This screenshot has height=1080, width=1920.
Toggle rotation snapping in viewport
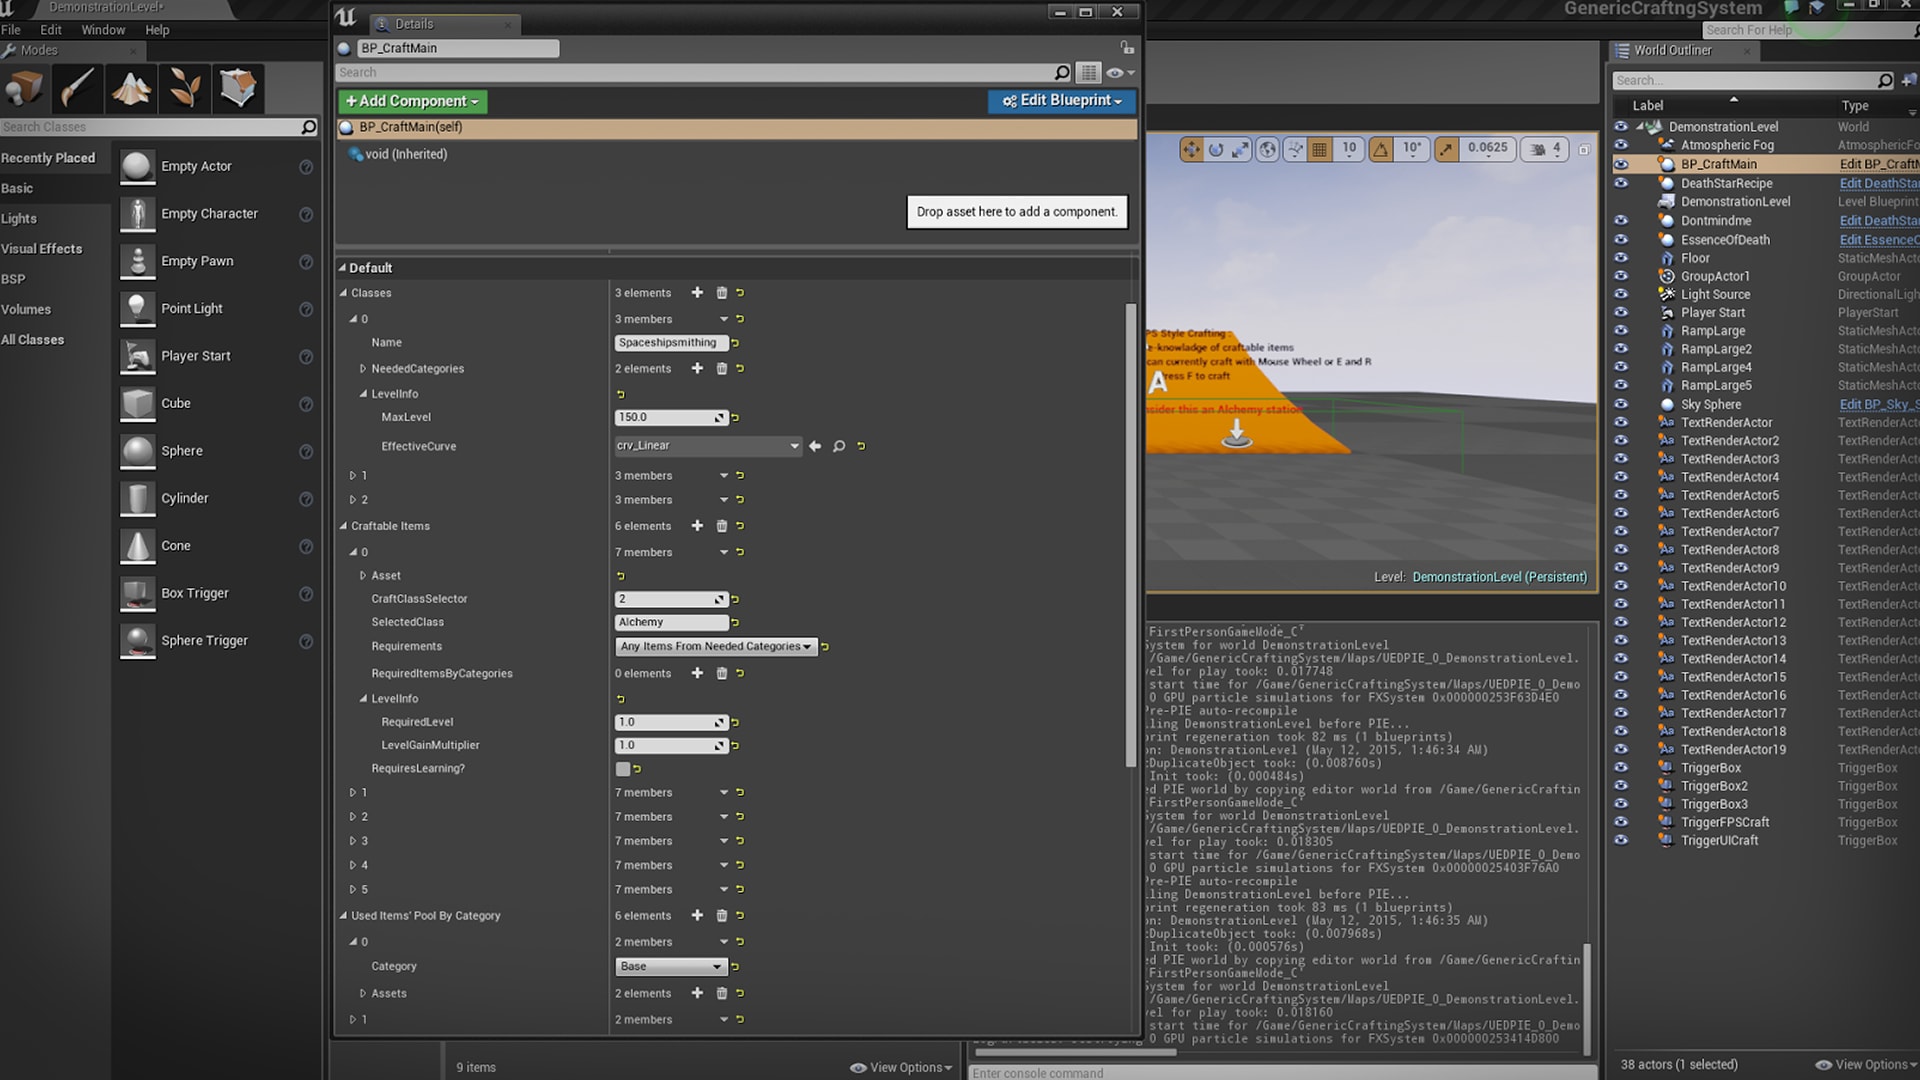(1381, 149)
